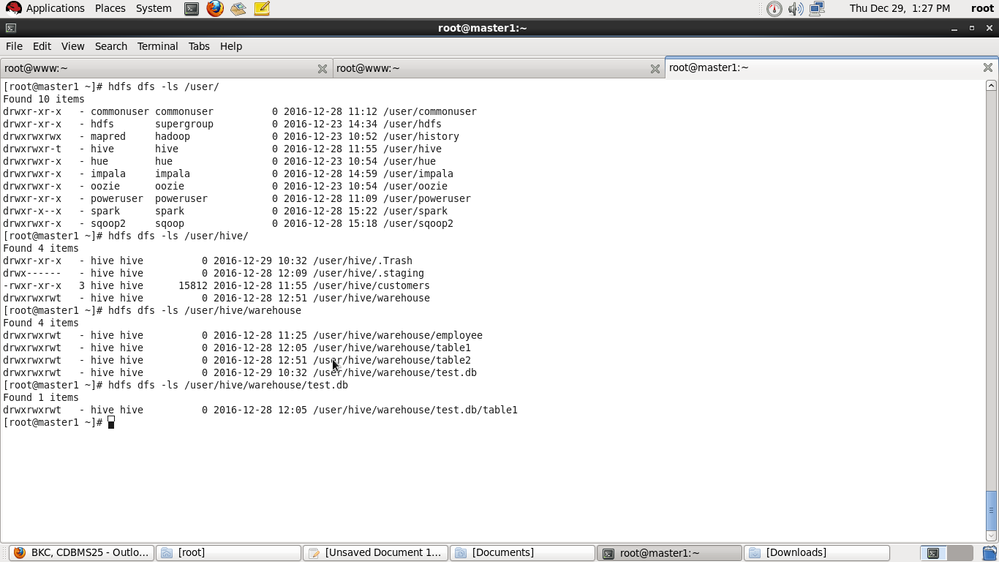The height and width of the screenshot is (562, 999).
Task: Switch to first workspace in pager
Action: [933, 553]
